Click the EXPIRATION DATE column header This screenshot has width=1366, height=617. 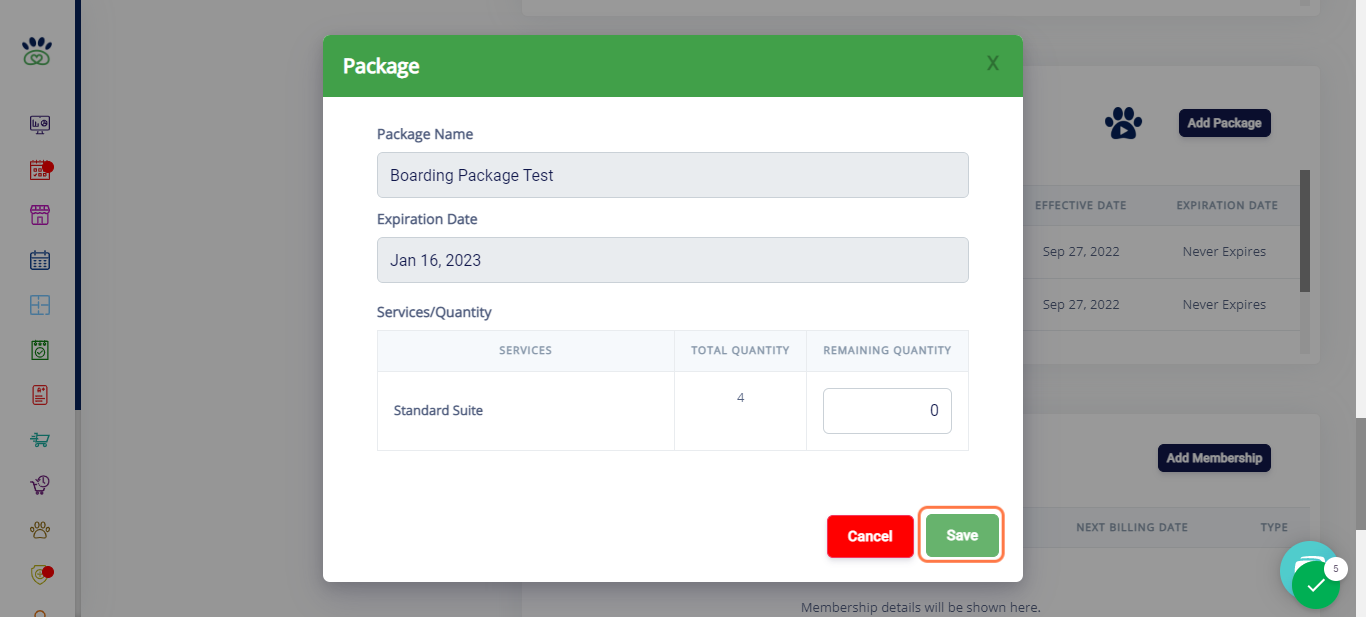click(1227, 206)
